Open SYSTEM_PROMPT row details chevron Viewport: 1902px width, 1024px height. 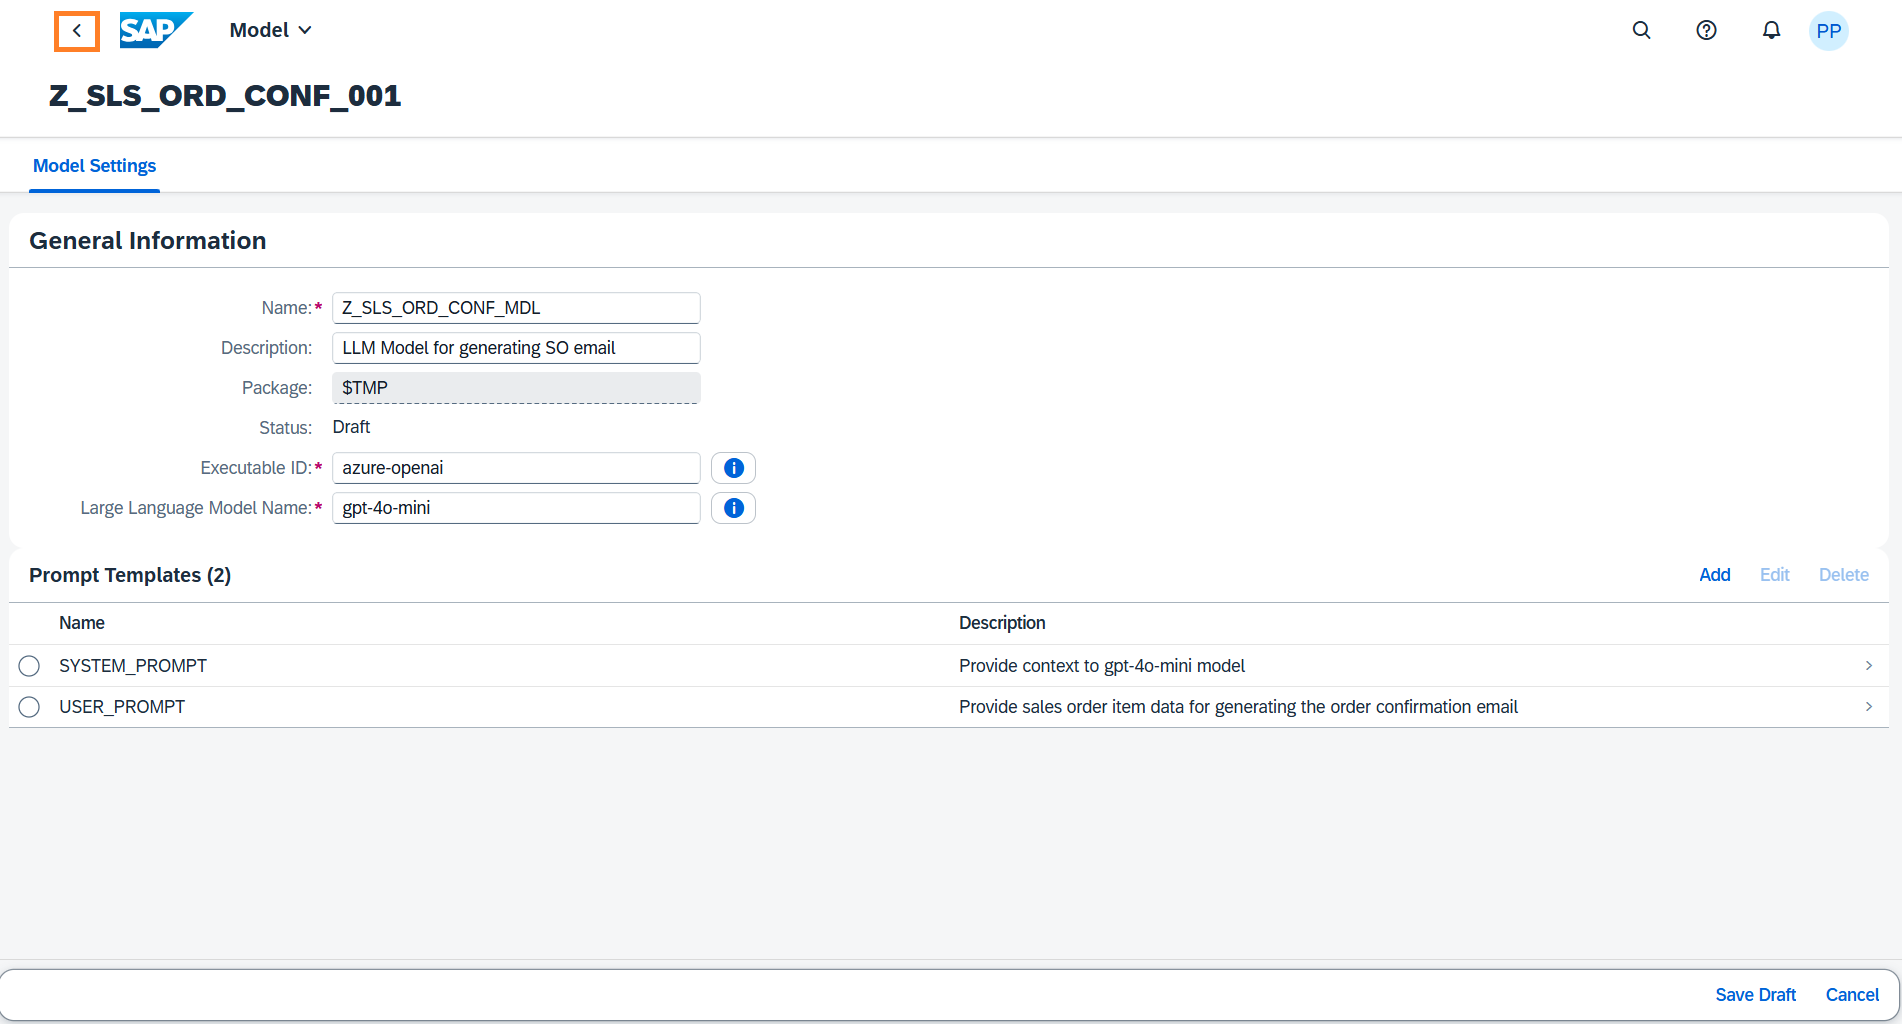[1868, 666]
